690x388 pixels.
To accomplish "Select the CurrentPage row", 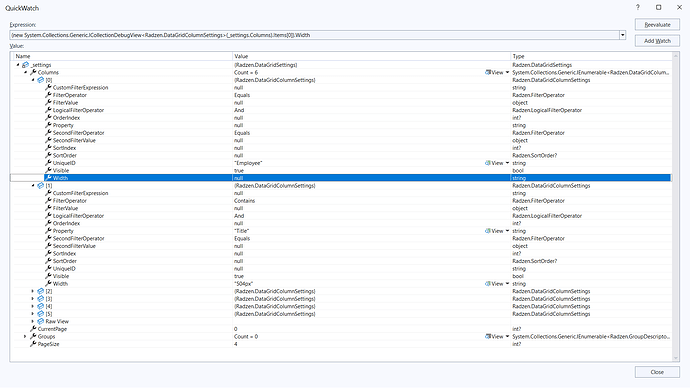I will point(341,329).
